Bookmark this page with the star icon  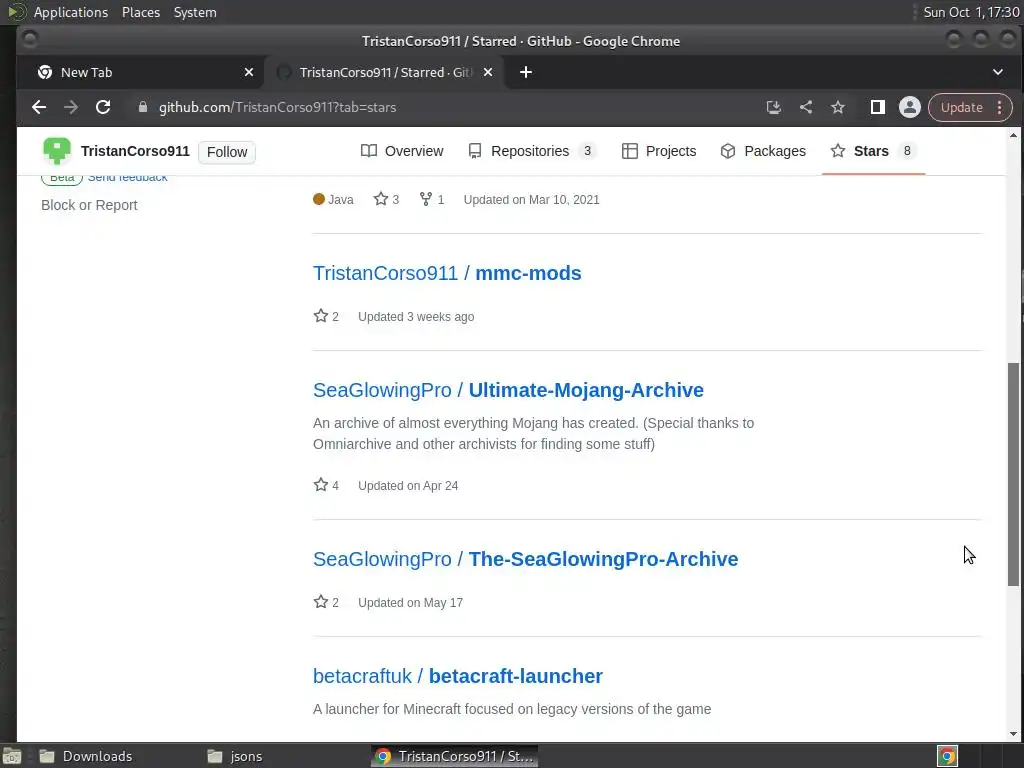pyautogui.click(x=838, y=107)
